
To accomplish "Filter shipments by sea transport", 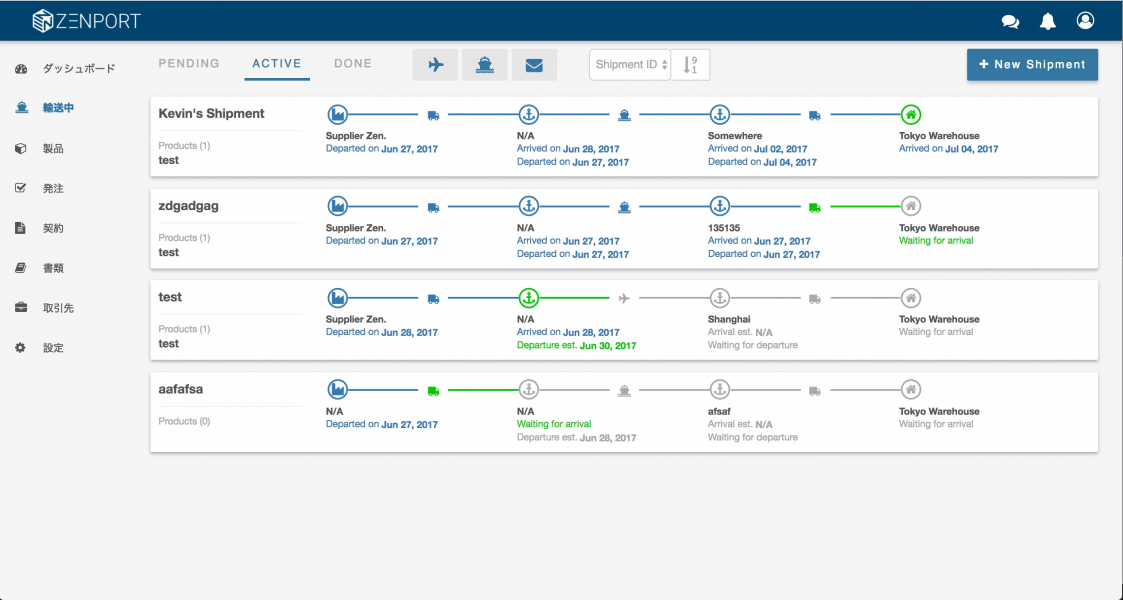I will 485,65.
